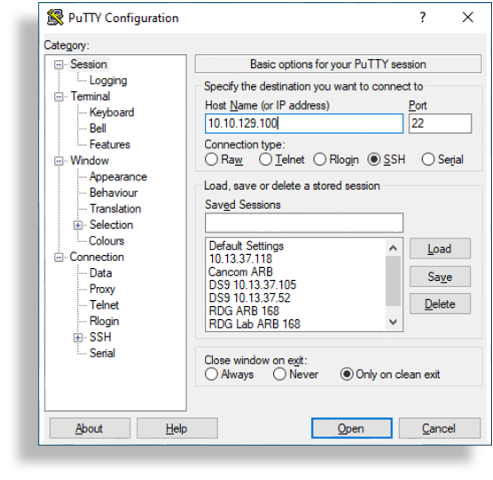Screen dimensions: 493x480
Task: Click the Cancel button
Action: point(439,428)
